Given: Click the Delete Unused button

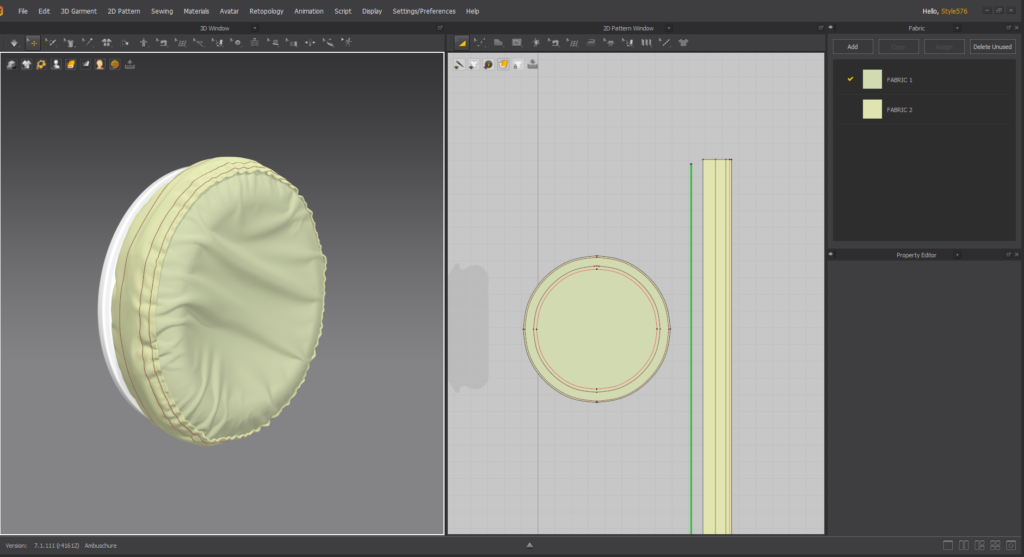Looking at the screenshot, I should point(992,47).
